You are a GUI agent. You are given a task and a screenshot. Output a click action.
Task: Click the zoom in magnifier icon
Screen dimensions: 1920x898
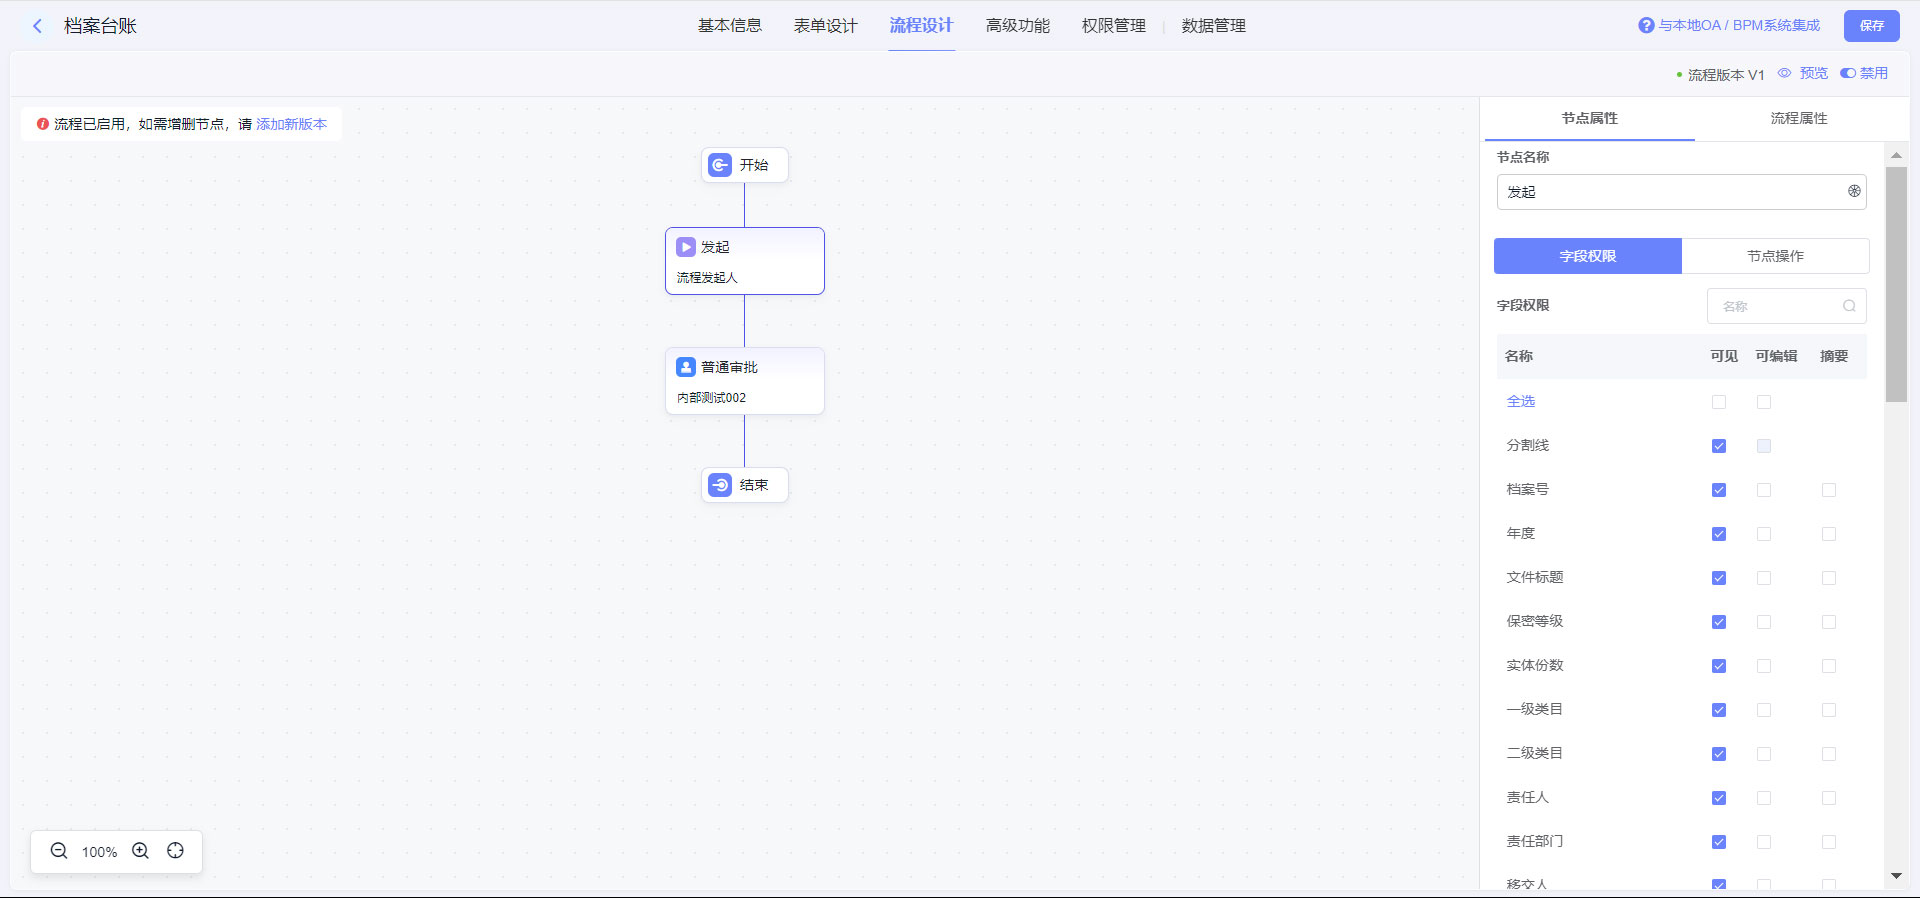pyautogui.click(x=141, y=851)
